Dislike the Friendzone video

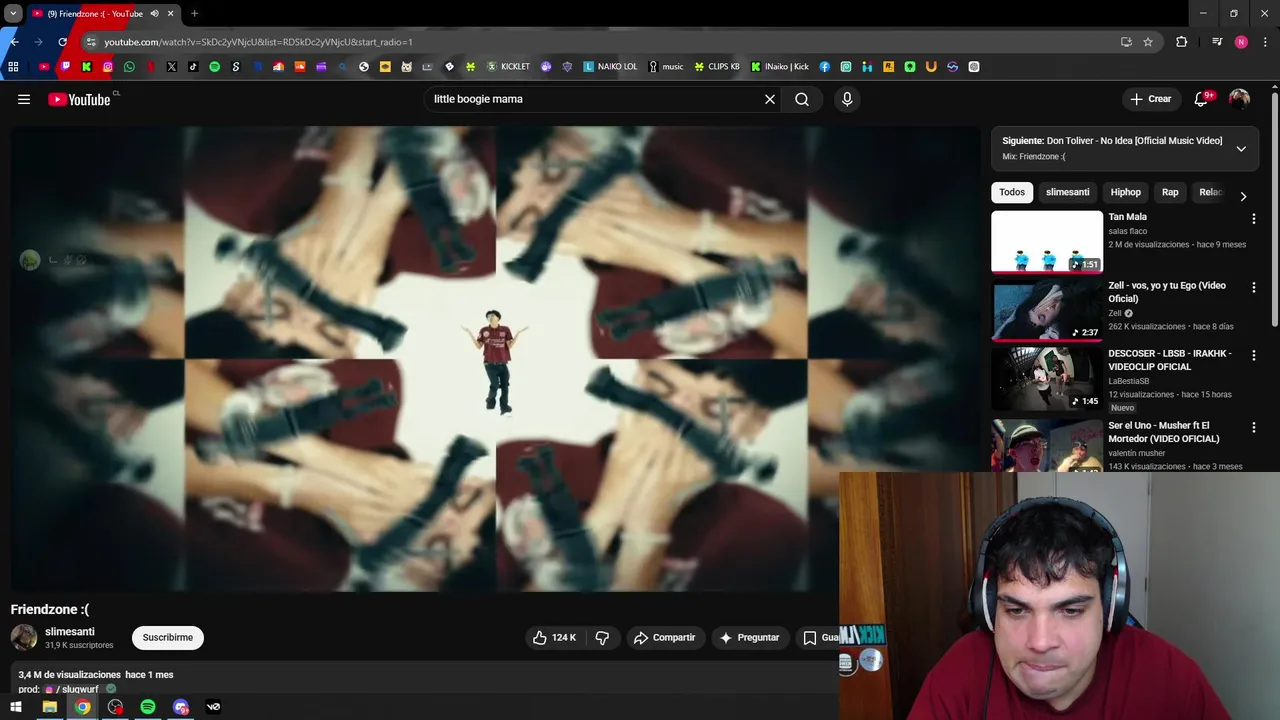[602, 637]
